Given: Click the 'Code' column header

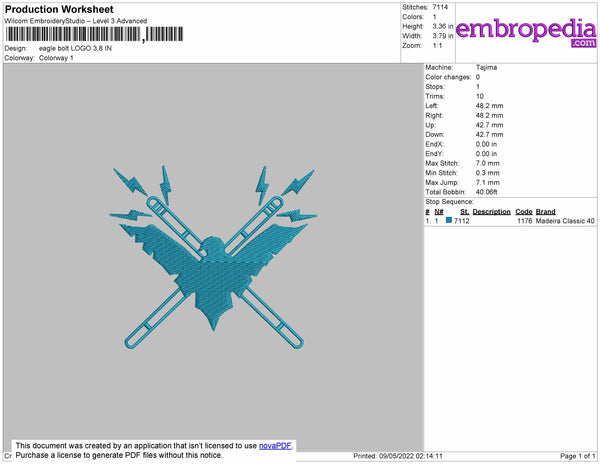Looking at the screenshot, I should (524, 212).
